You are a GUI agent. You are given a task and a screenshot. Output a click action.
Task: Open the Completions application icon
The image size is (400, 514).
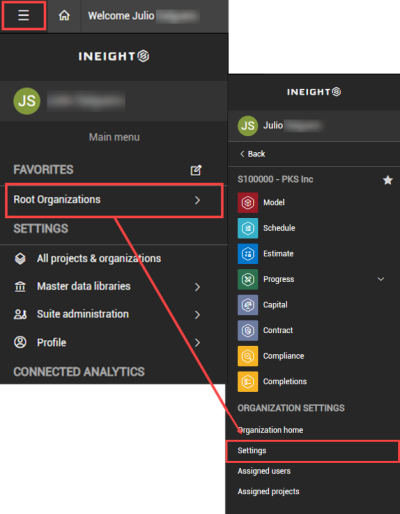[248, 382]
